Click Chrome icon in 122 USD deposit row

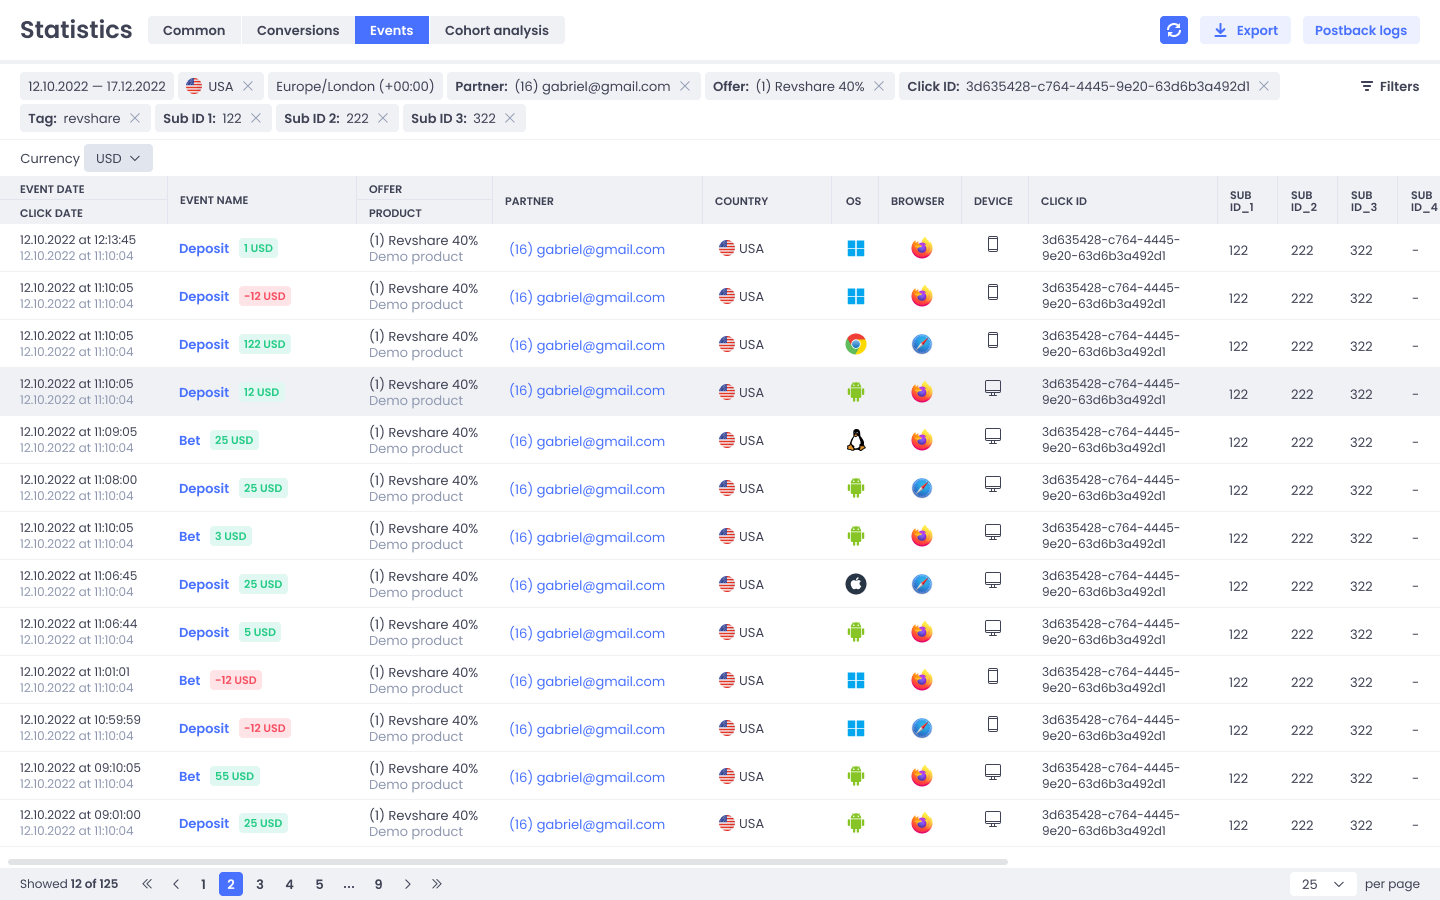pyautogui.click(x=856, y=344)
